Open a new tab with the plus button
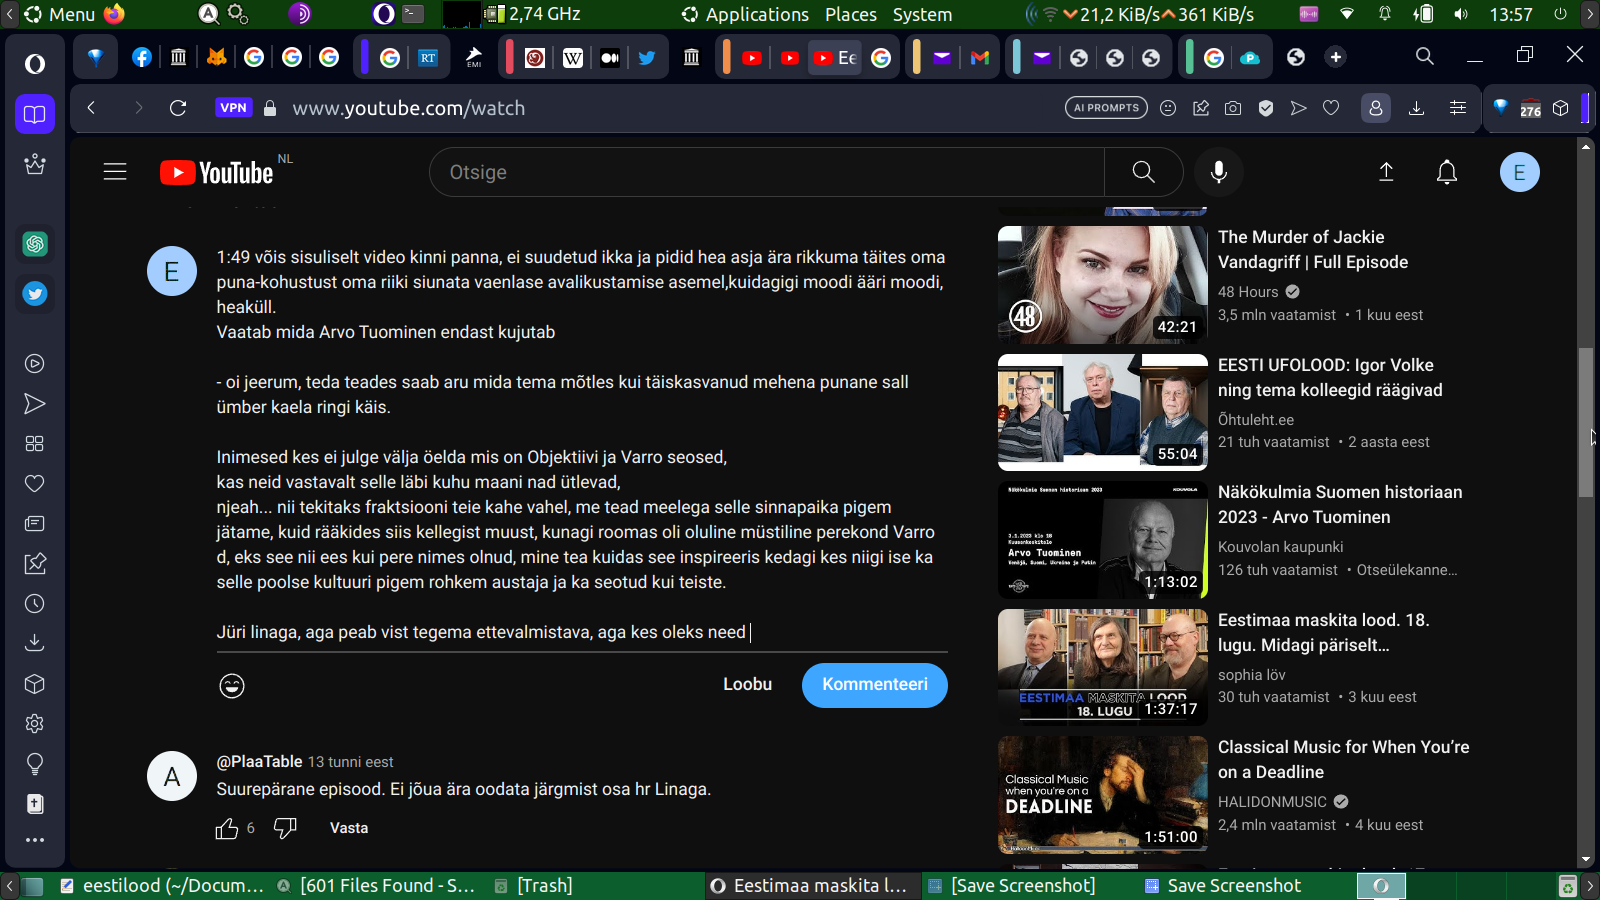The height and width of the screenshot is (900, 1600). [1336, 57]
